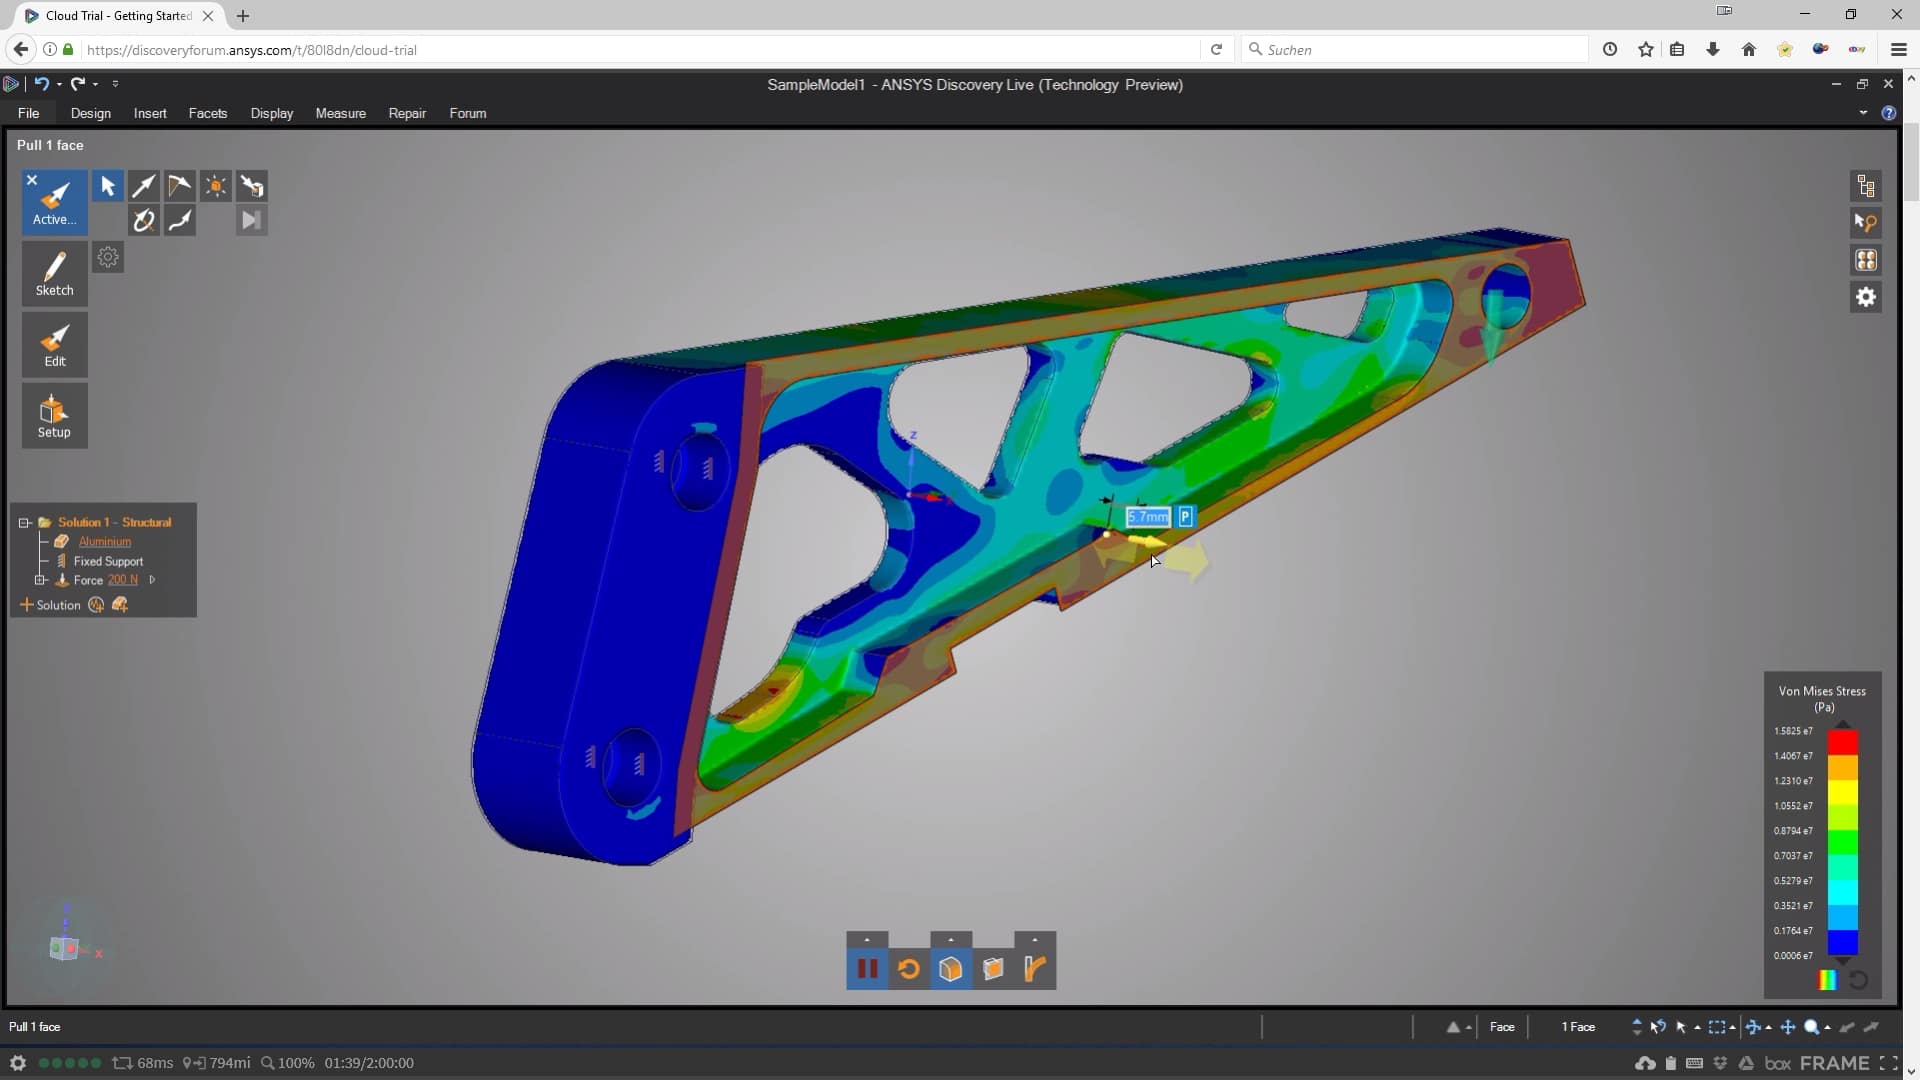This screenshot has width=1920, height=1080.
Task: Open the Edit tool
Action: coord(55,345)
